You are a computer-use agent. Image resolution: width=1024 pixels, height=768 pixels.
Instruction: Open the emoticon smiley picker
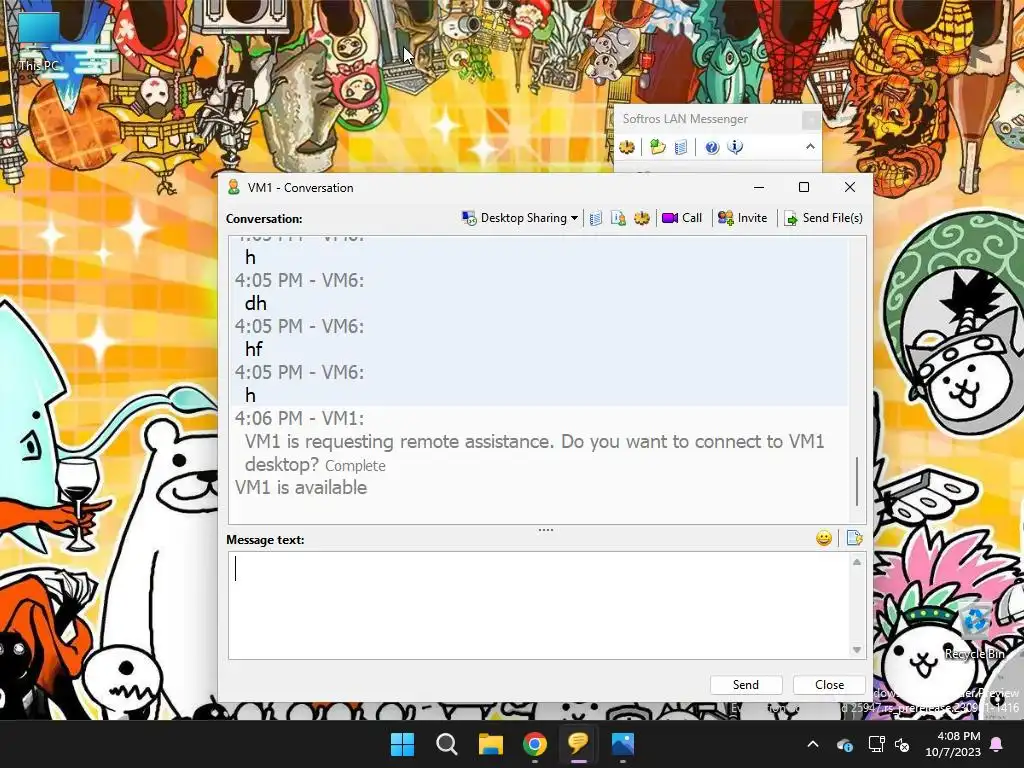point(824,538)
